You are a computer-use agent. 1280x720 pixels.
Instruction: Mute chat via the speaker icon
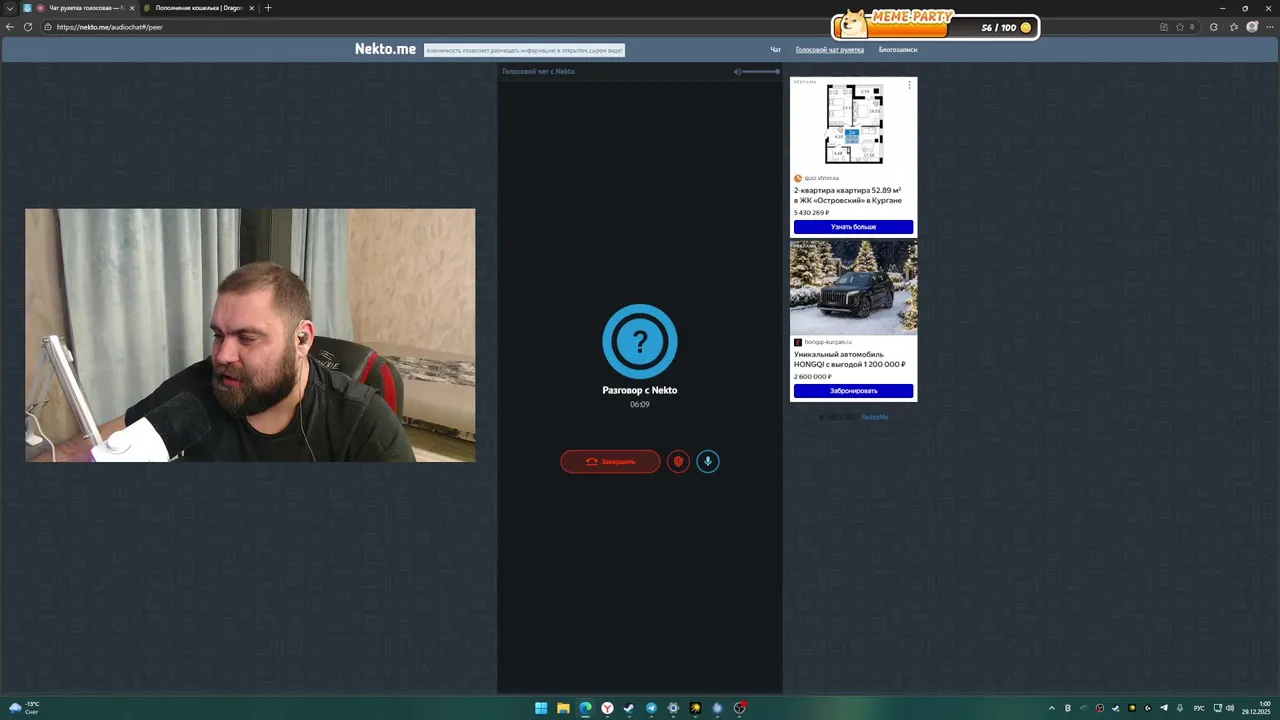point(737,71)
